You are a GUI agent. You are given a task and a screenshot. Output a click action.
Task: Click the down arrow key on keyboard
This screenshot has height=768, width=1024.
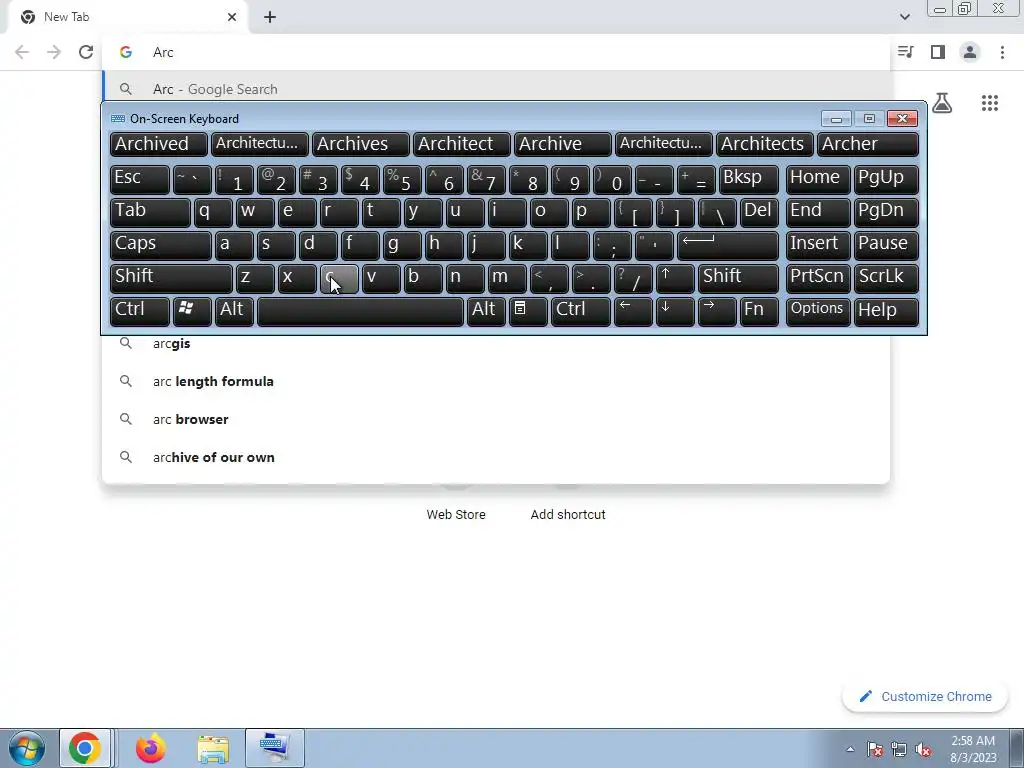pyautogui.click(x=675, y=310)
